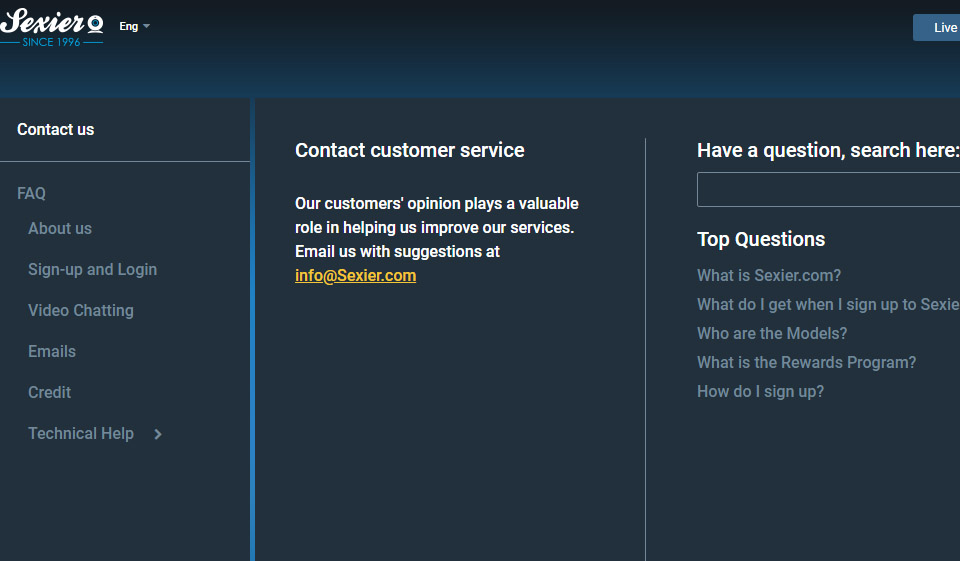Open the Credit help category

pos(49,392)
